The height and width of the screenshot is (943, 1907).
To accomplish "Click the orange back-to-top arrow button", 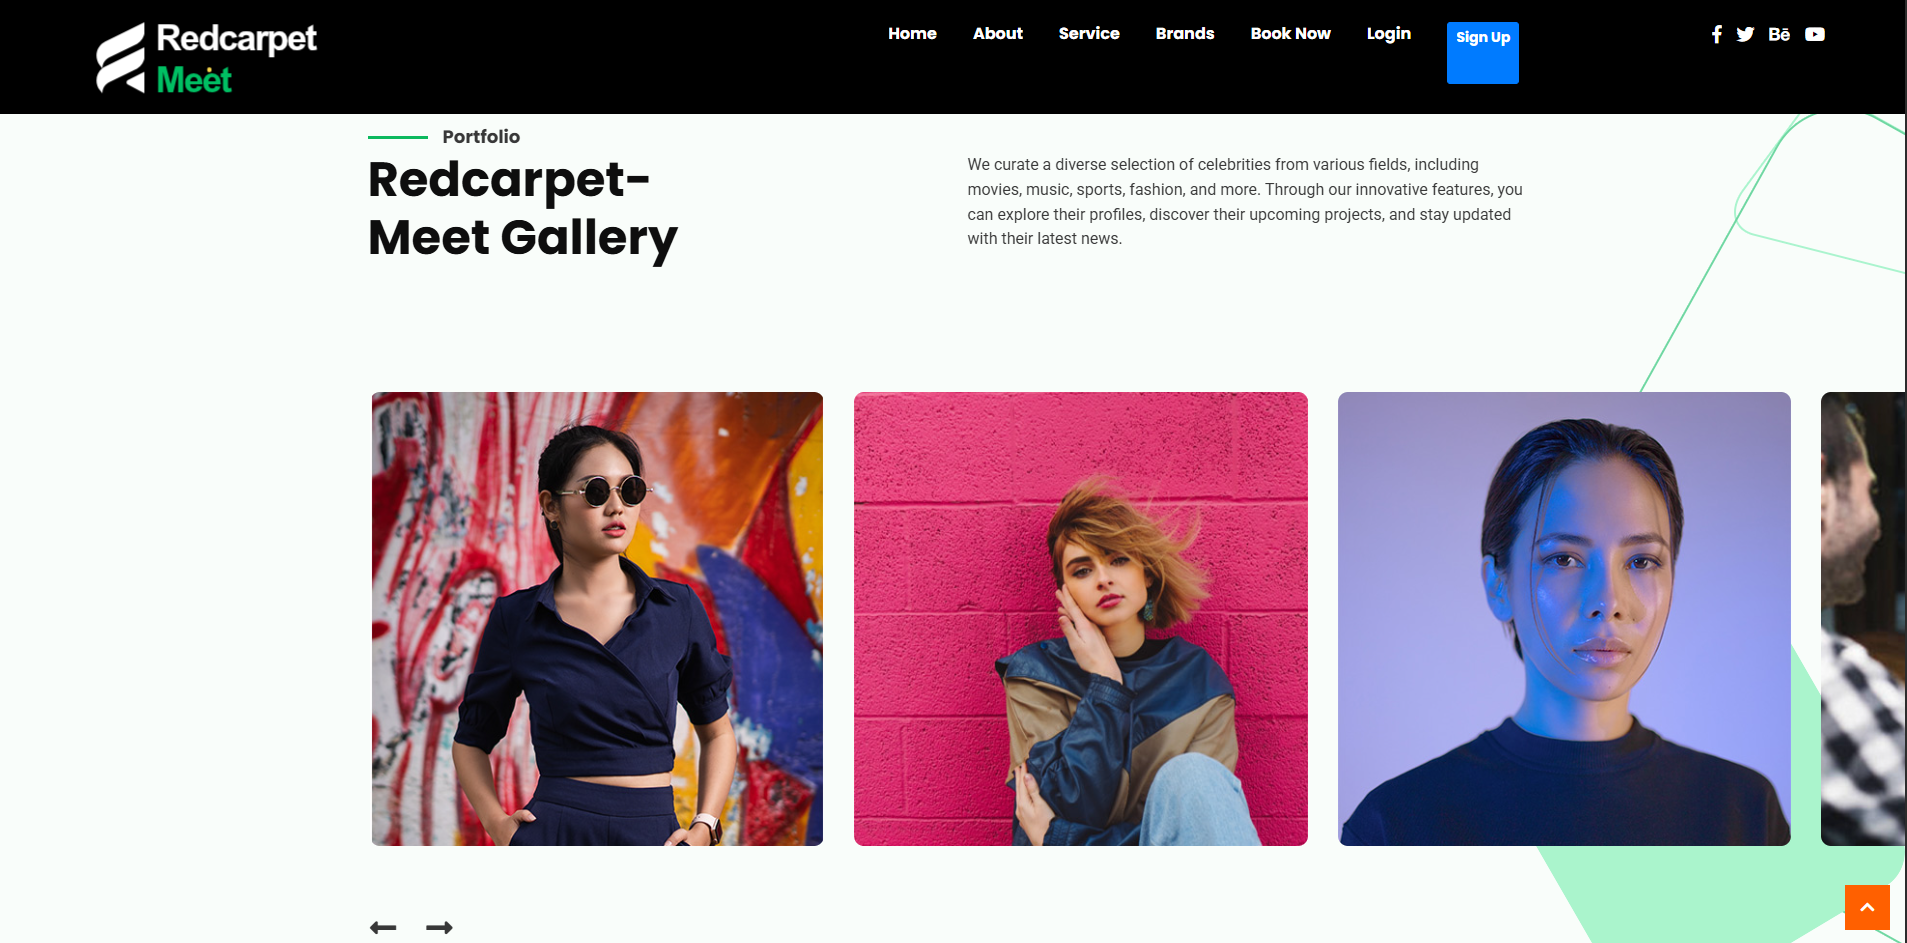I will [x=1867, y=908].
